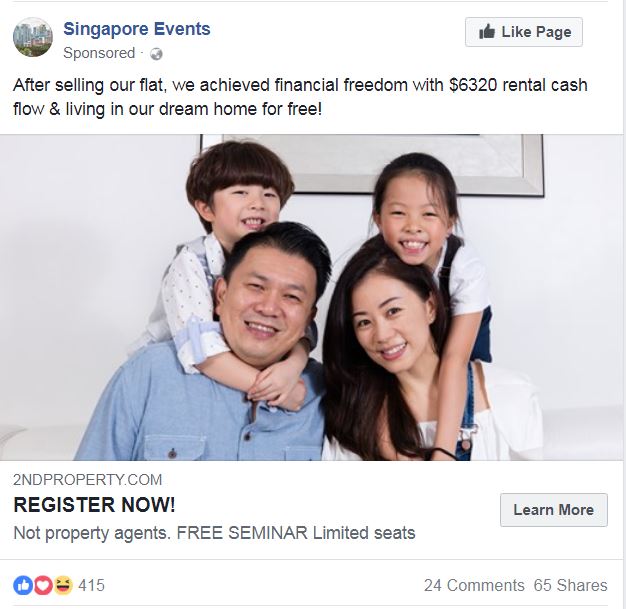The width and height of the screenshot is (626, 609).
Task: Show who reacted via the 415 count
Action: pyautogui.click(x=91, y=585)
